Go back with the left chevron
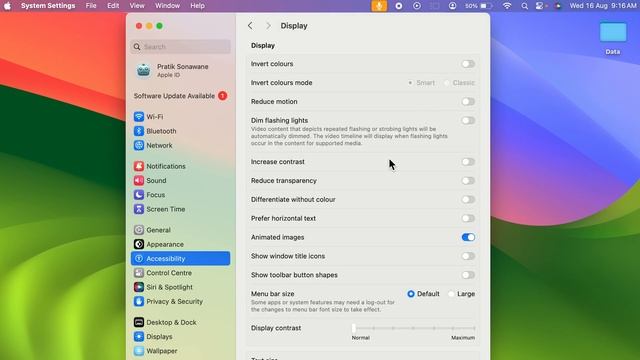This screenshot has height=360, width=640. [x=250, y=26]
